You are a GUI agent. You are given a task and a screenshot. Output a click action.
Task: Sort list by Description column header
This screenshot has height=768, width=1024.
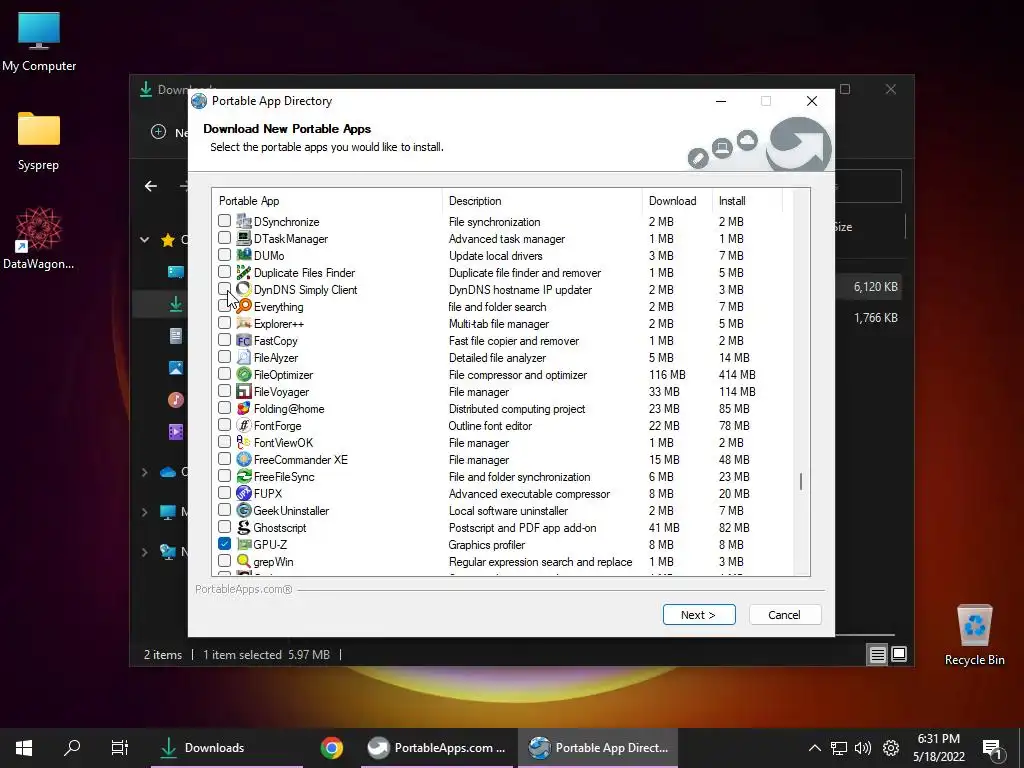click(x=542, y=201)
